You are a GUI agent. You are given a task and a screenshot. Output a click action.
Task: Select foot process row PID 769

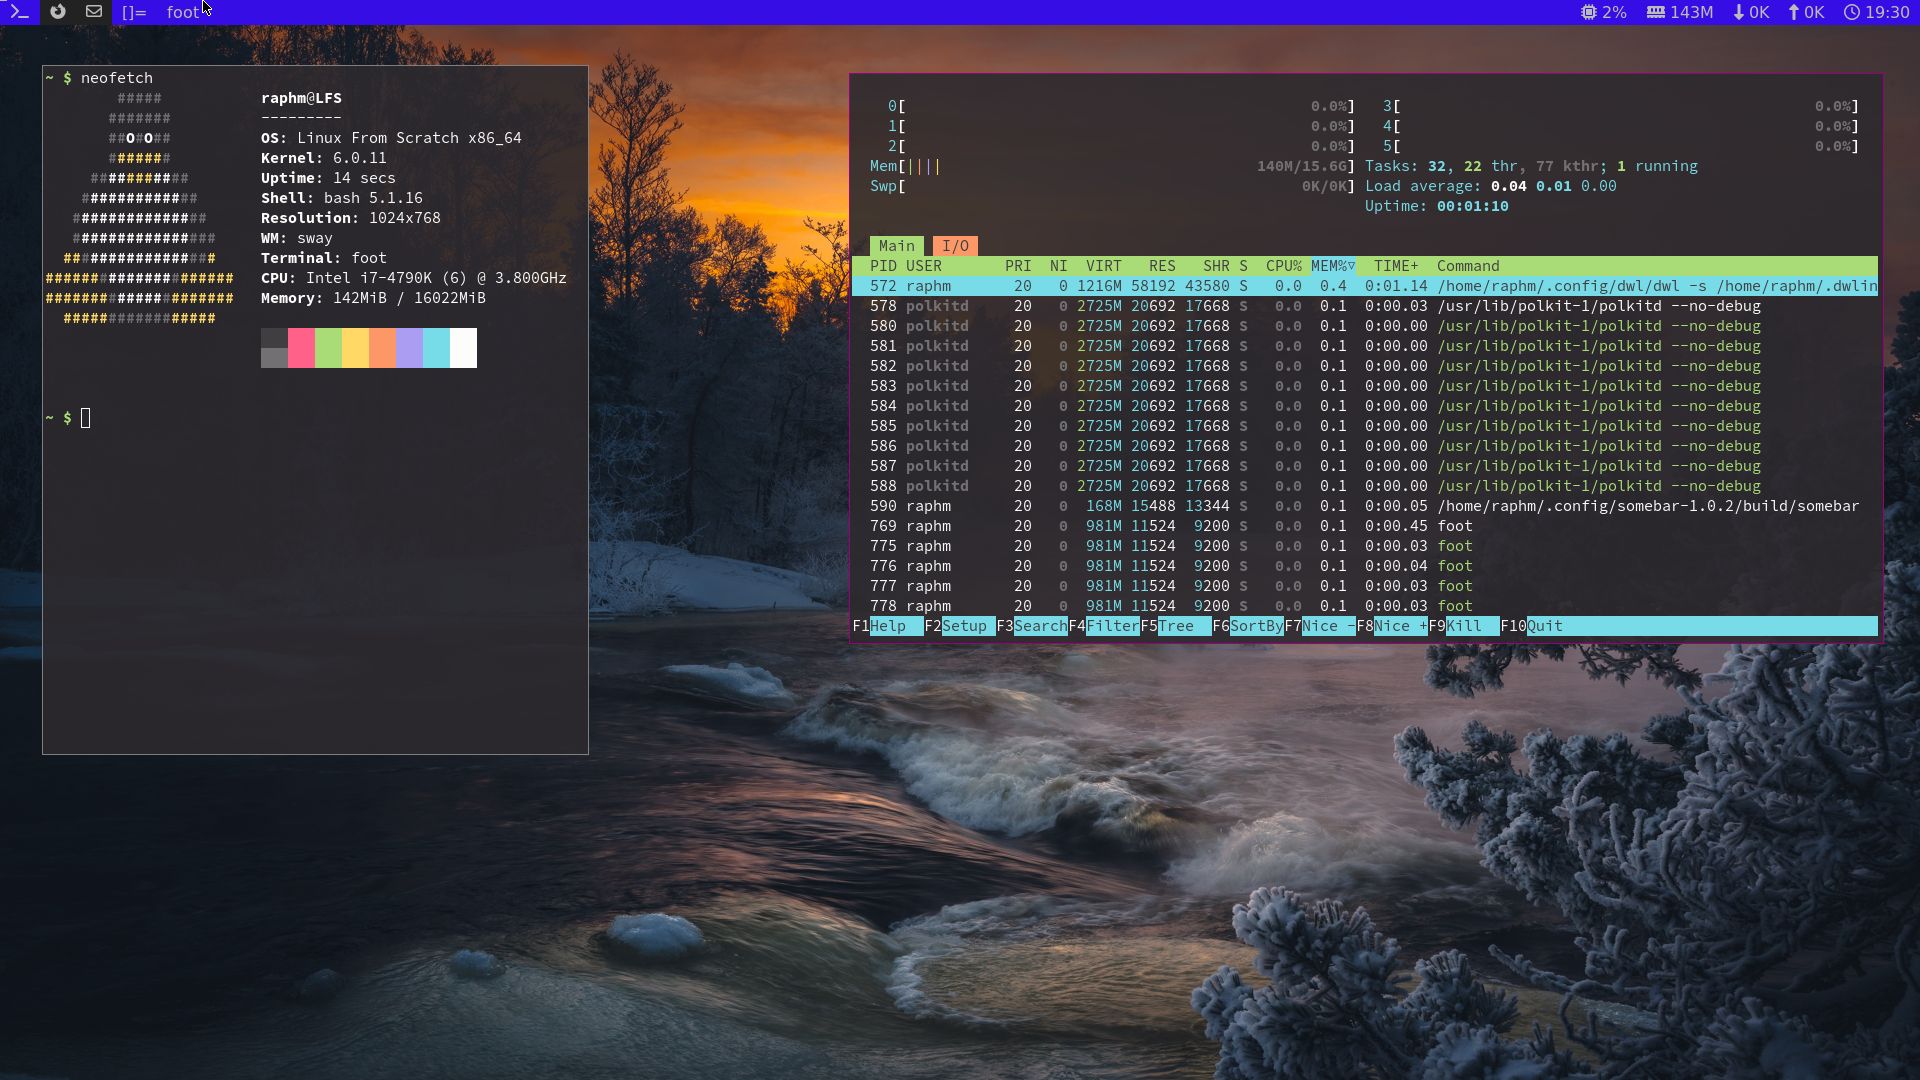pos(1365,526)
